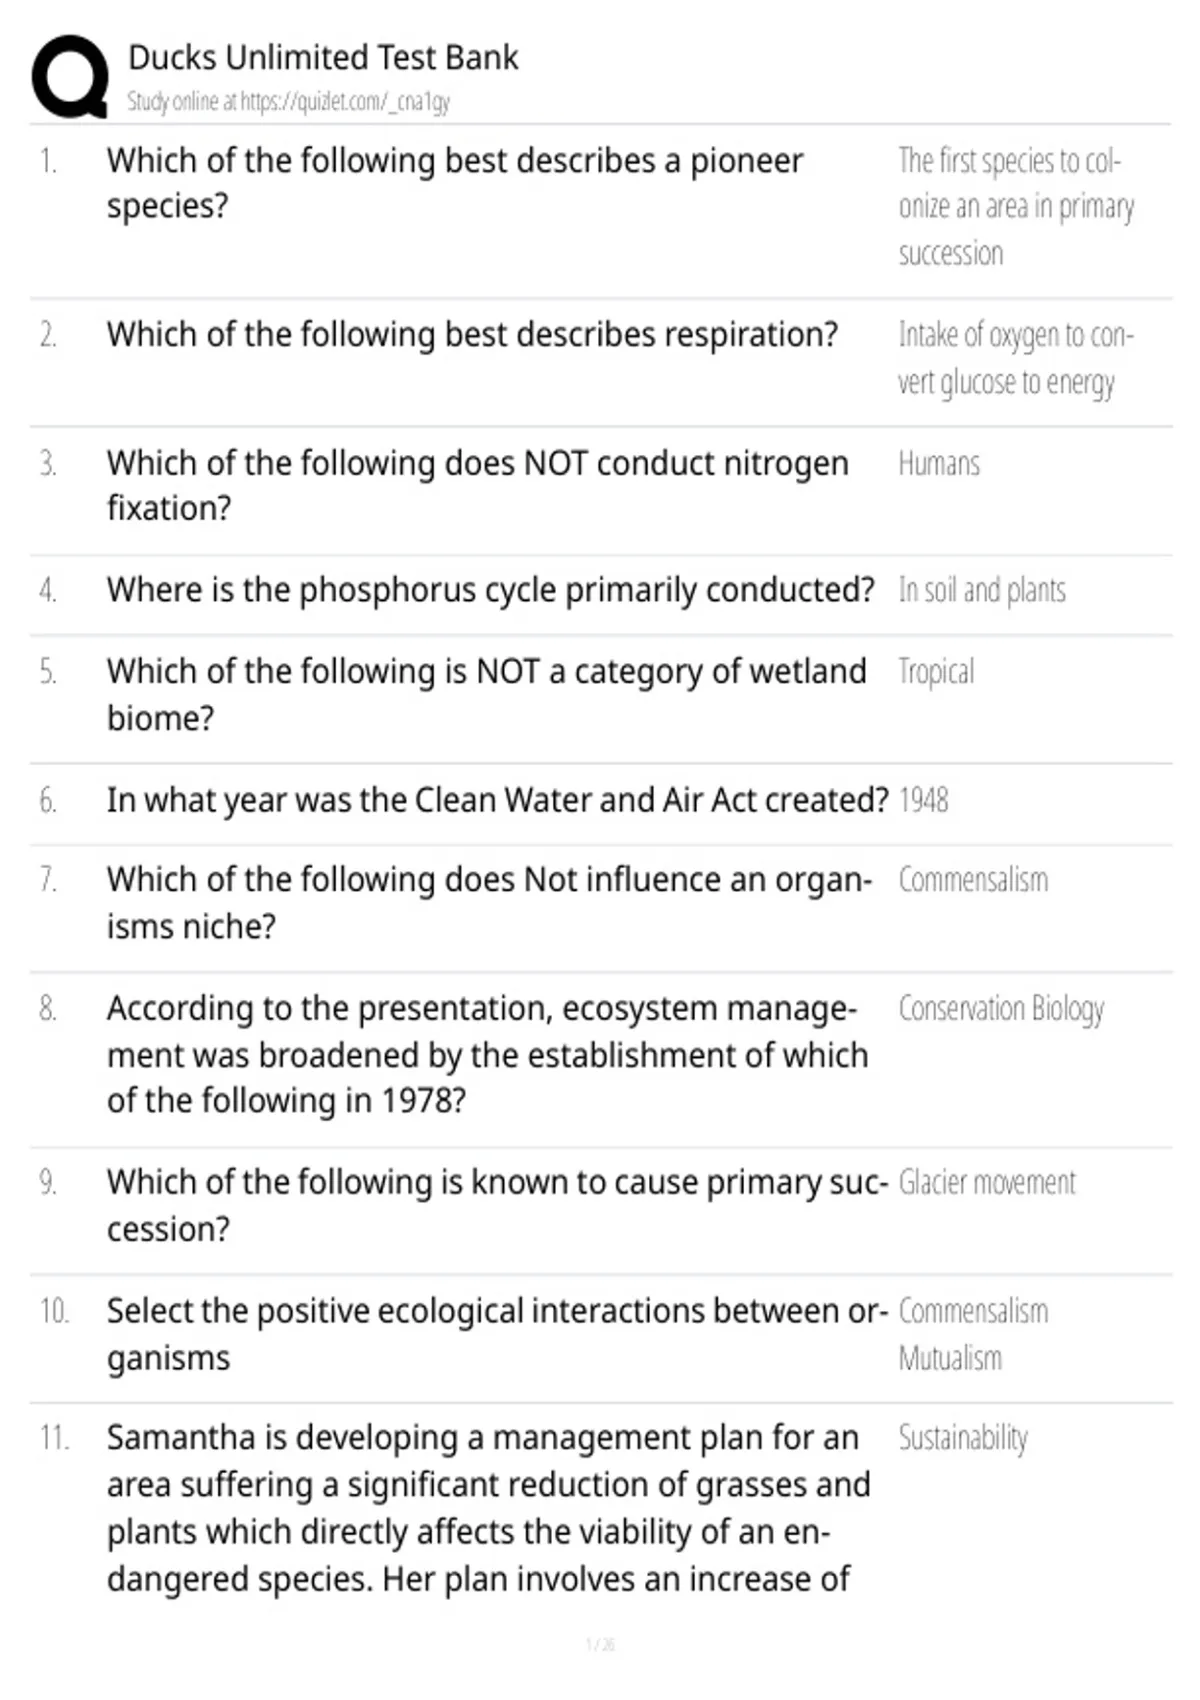Click the '1948' answer
This screenshot has height=1700, width=1200.
[924, 800]
